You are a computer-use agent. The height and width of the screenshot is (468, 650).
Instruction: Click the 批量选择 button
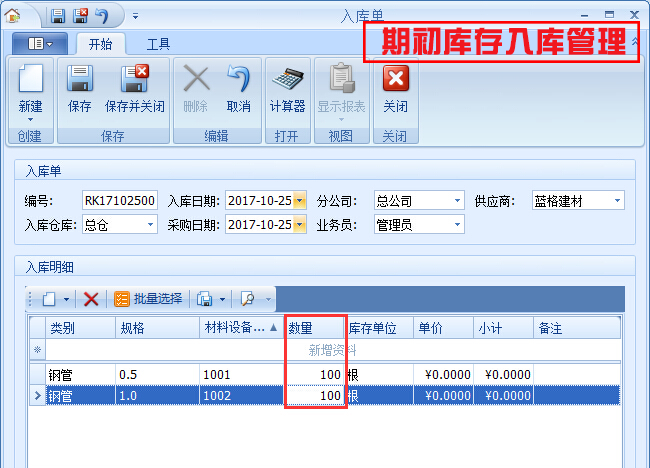[148, 299]
